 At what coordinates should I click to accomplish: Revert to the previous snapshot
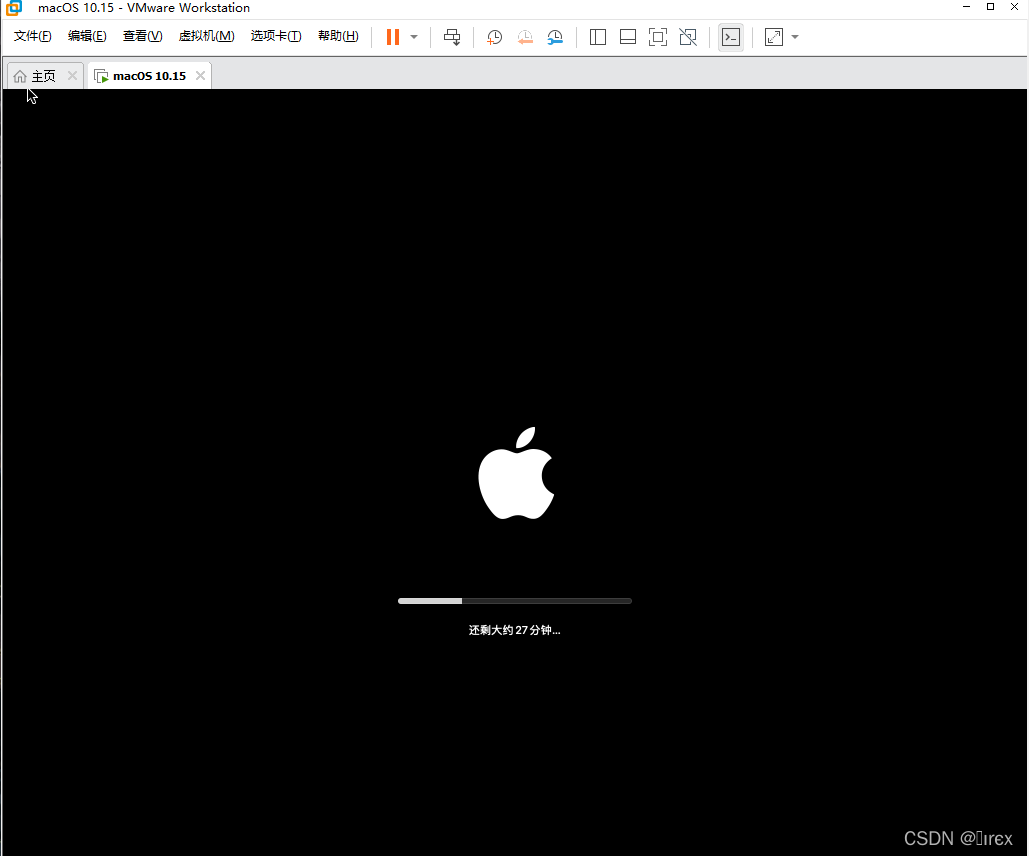tap(525, 37)
